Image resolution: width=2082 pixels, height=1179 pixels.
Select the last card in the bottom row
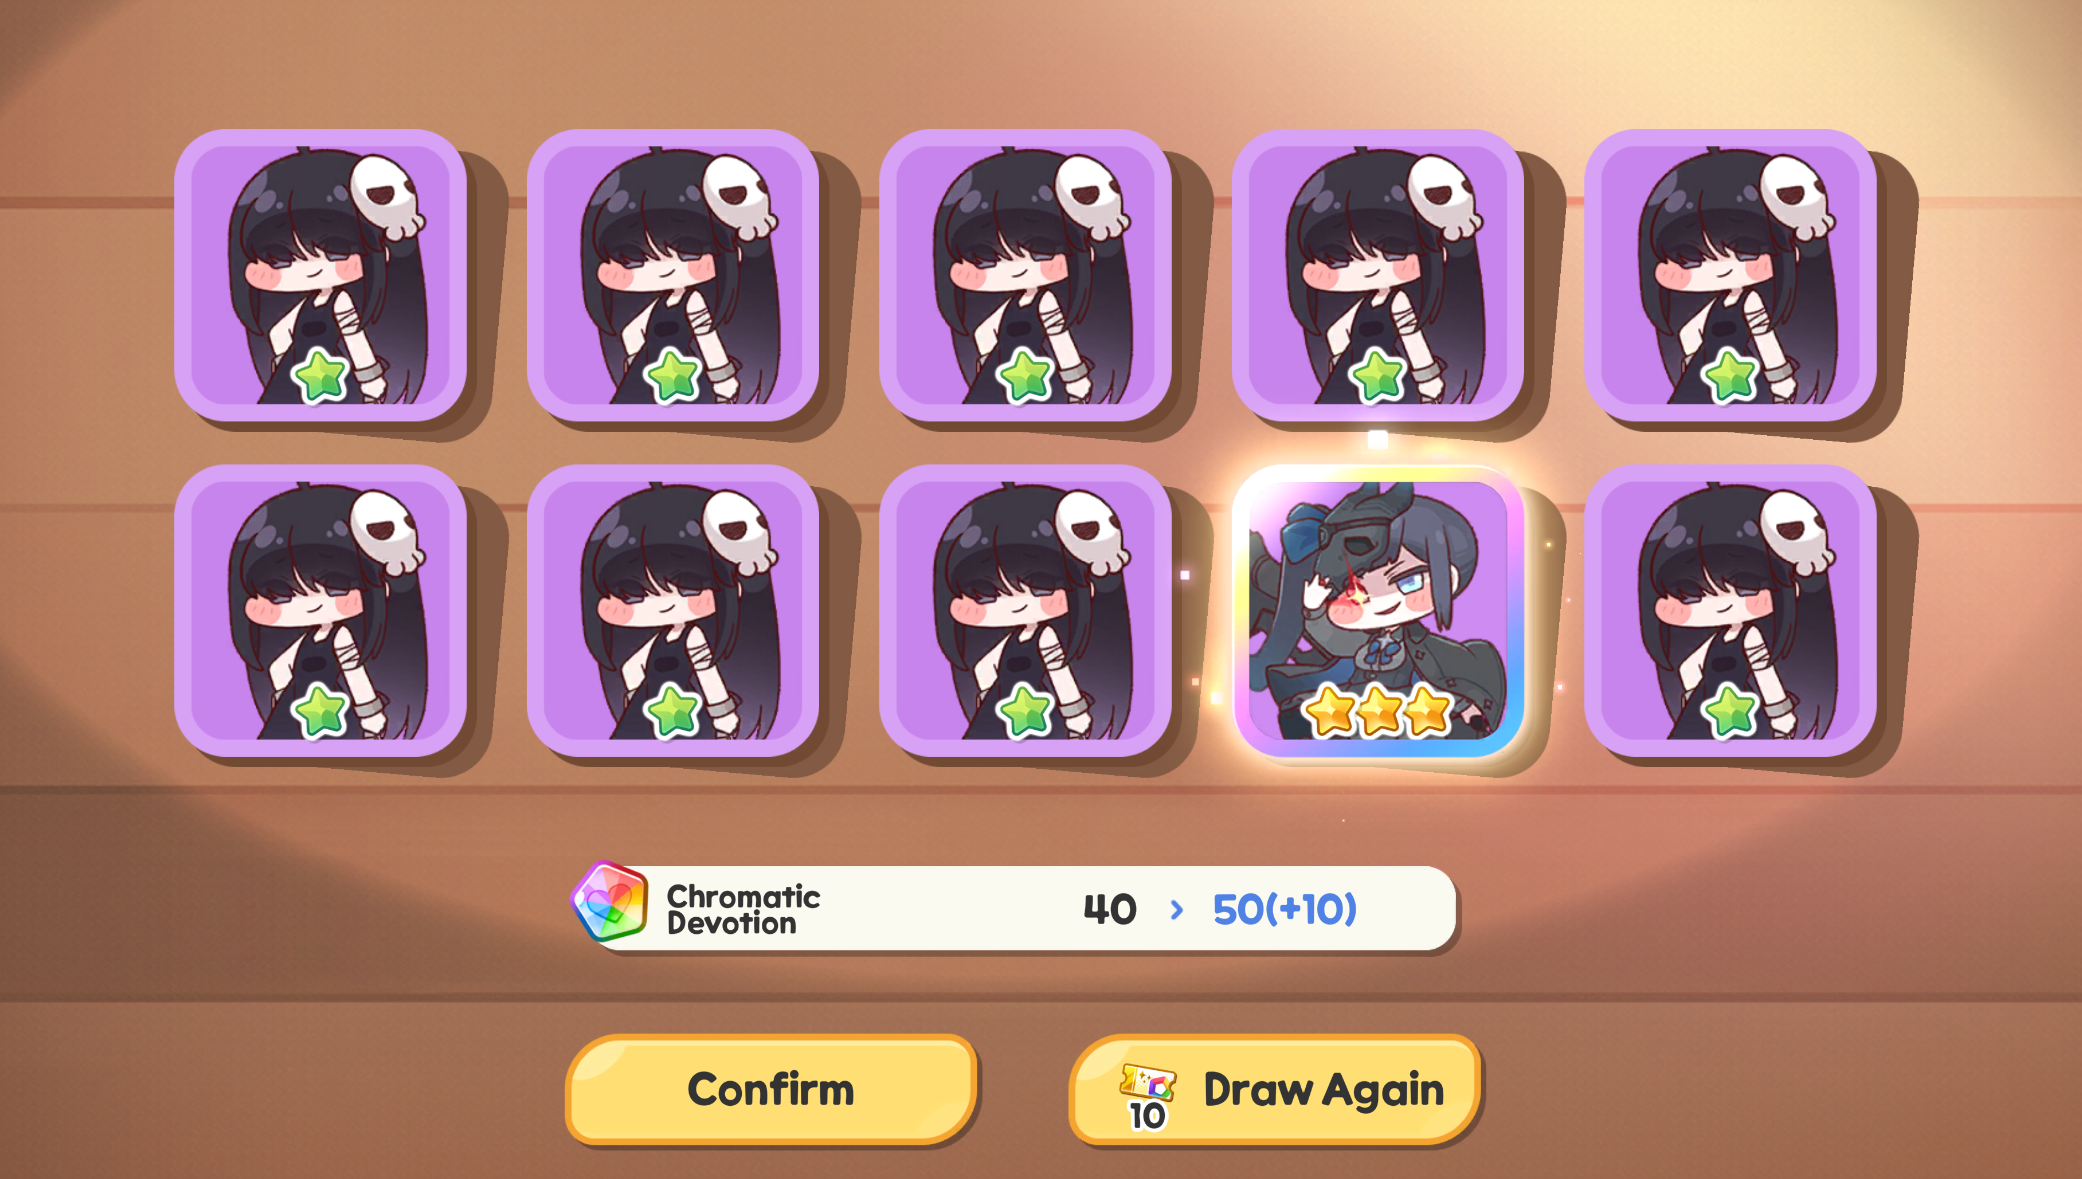click(1730, 611)
